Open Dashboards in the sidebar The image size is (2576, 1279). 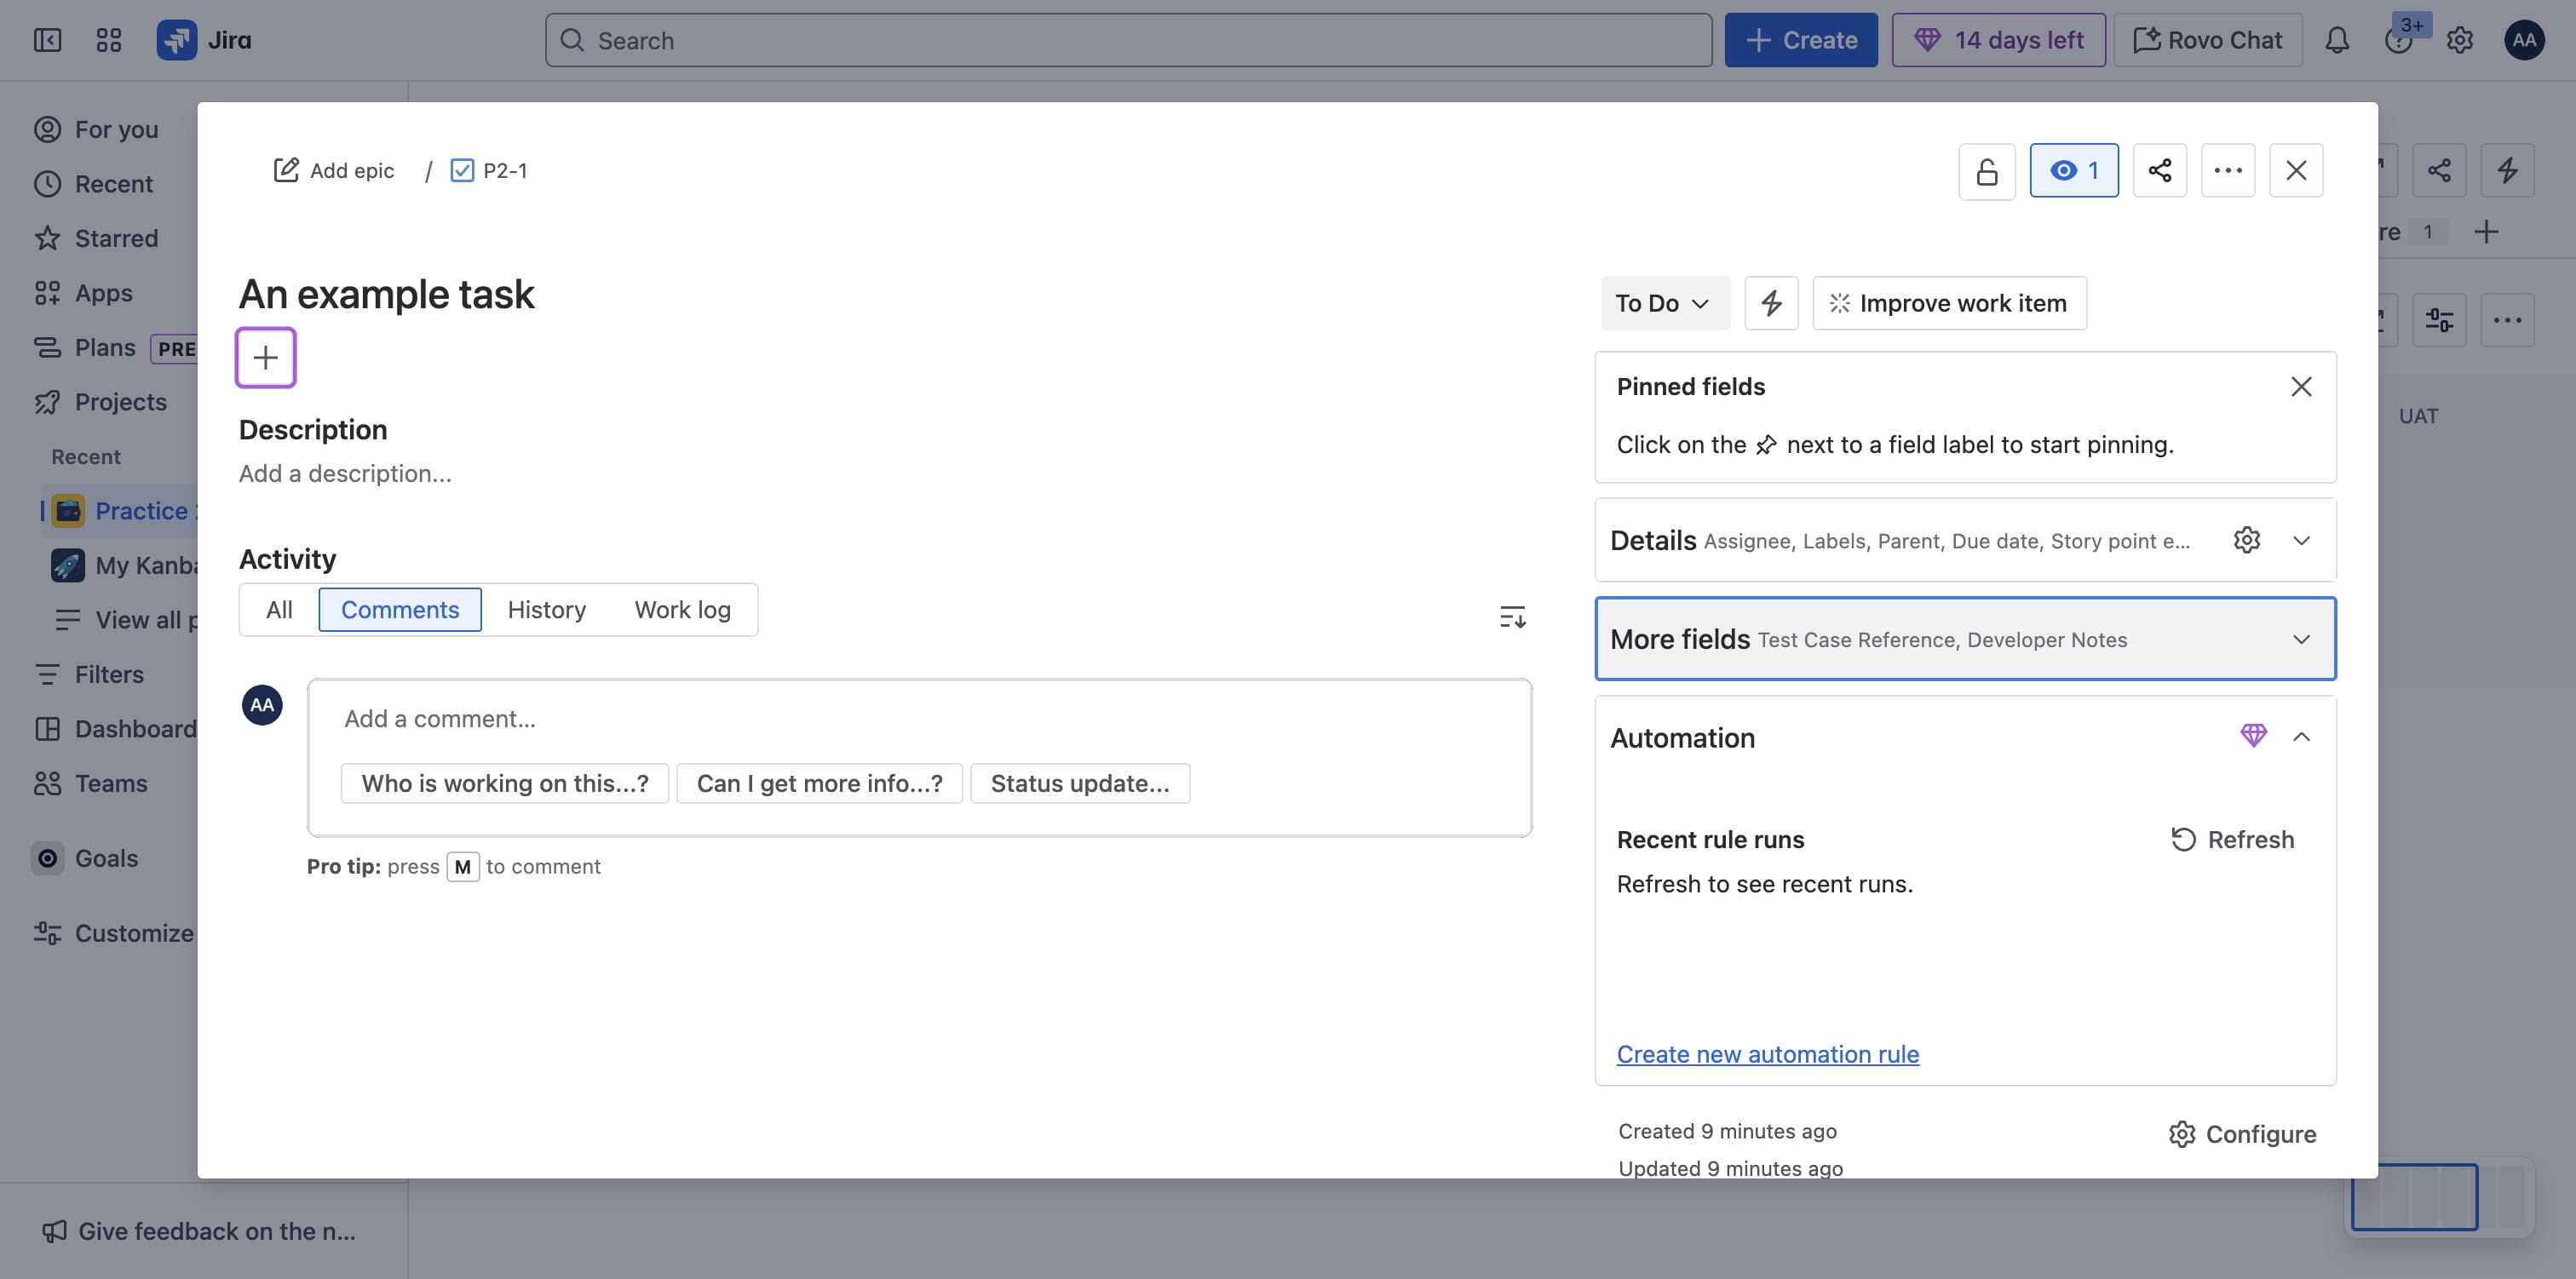click(x=115, y=729)
